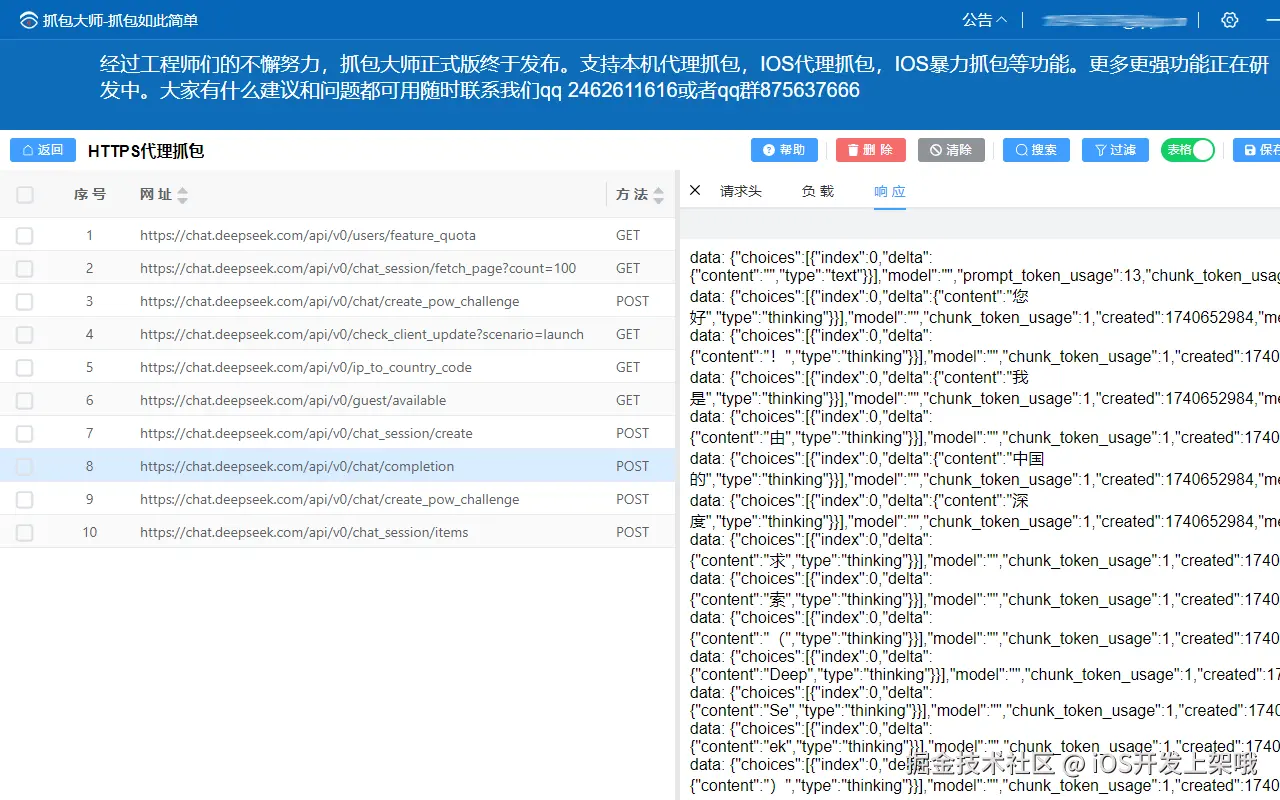The height and width of the screenshot is (800, 1280).
Task: Check the select-all header checkbox
Action: pyautogui.click(x=25, y=195)
